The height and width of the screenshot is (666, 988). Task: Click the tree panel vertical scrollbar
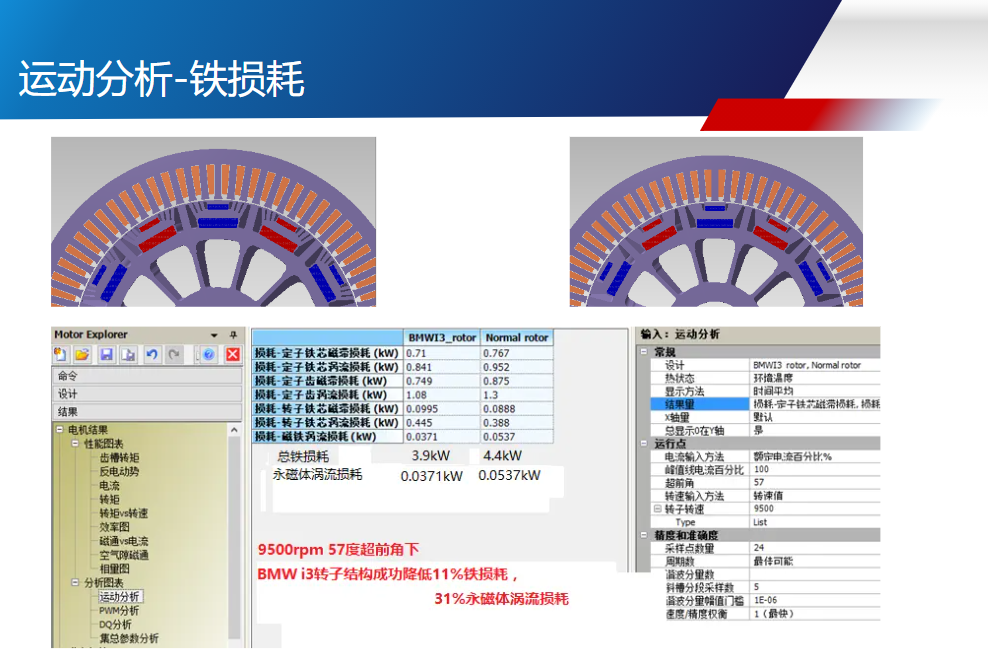point(234,530)
